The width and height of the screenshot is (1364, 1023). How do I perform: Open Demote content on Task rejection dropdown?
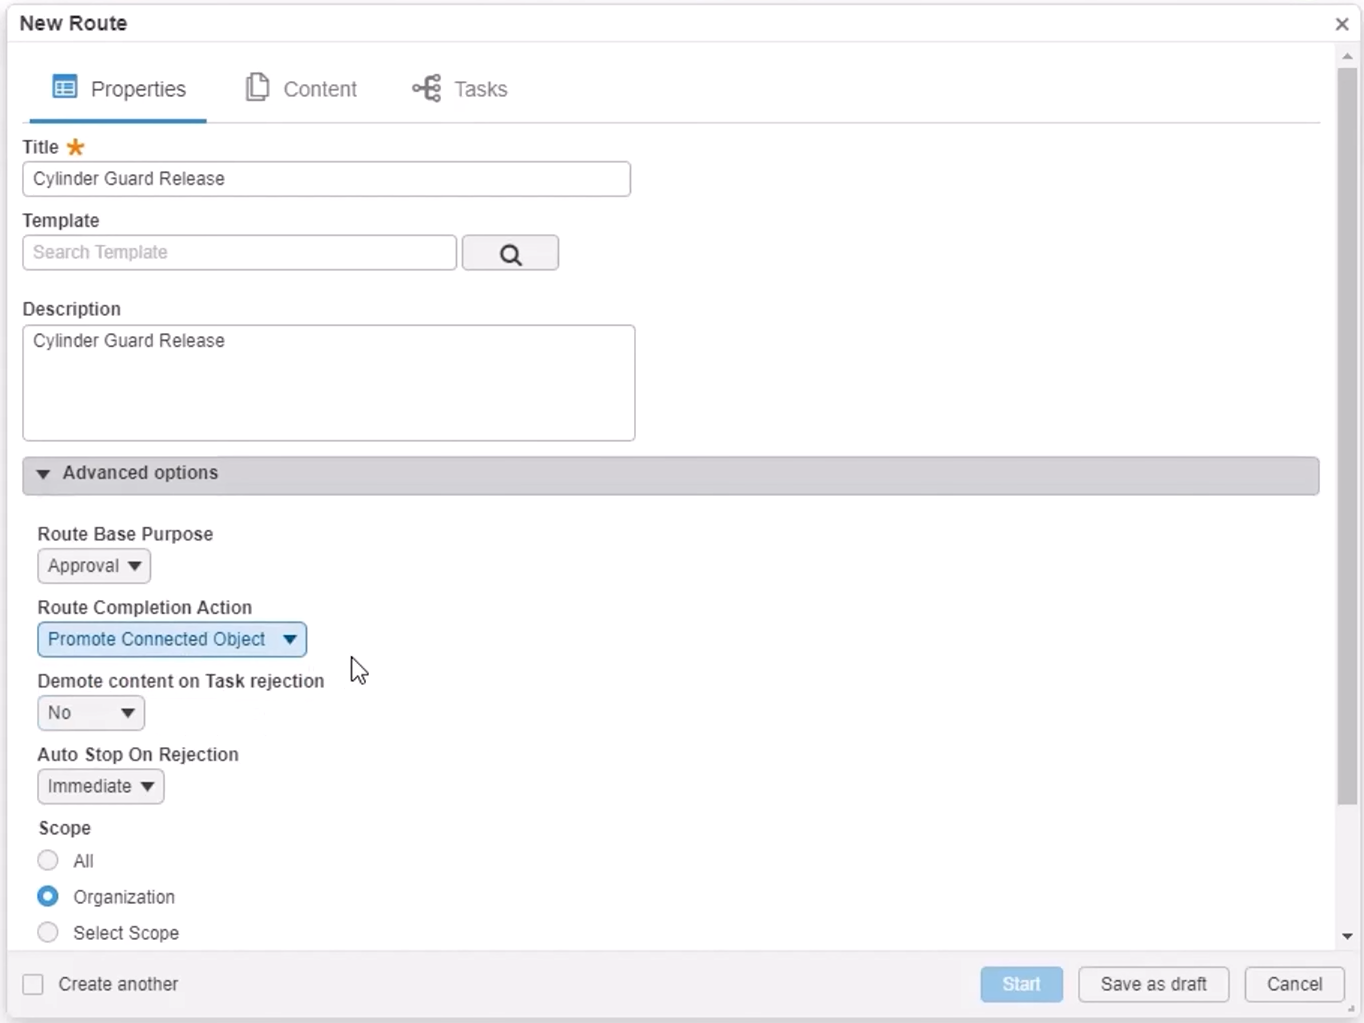[x=91, y=713]
